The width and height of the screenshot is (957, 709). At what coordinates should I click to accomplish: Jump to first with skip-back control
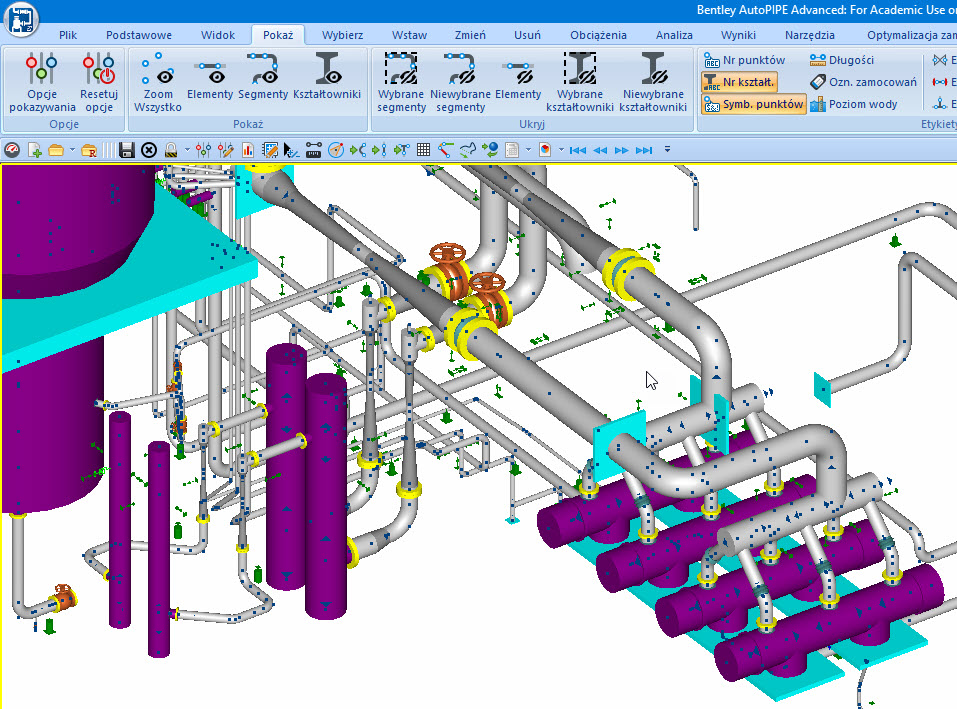[x=577, y=150]
